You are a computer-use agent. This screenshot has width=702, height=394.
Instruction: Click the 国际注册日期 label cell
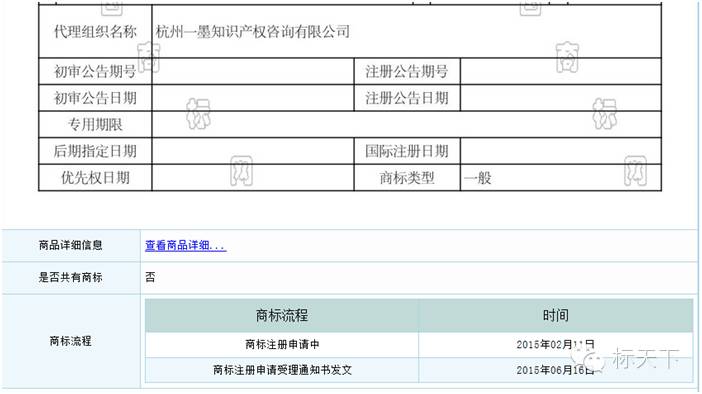click(x=407, y=151)
